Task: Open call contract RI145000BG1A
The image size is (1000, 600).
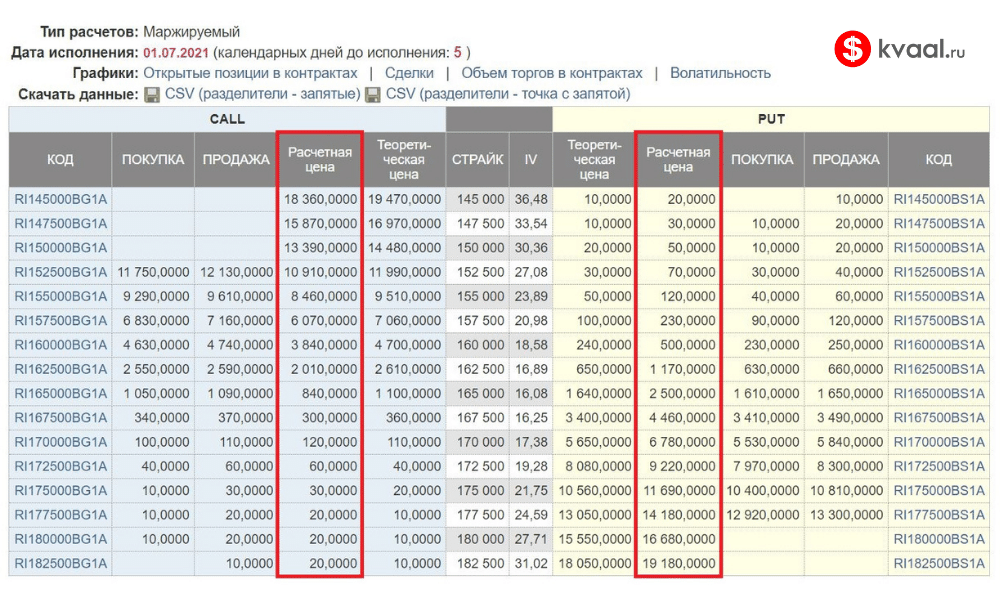Action: coord(61,200)
